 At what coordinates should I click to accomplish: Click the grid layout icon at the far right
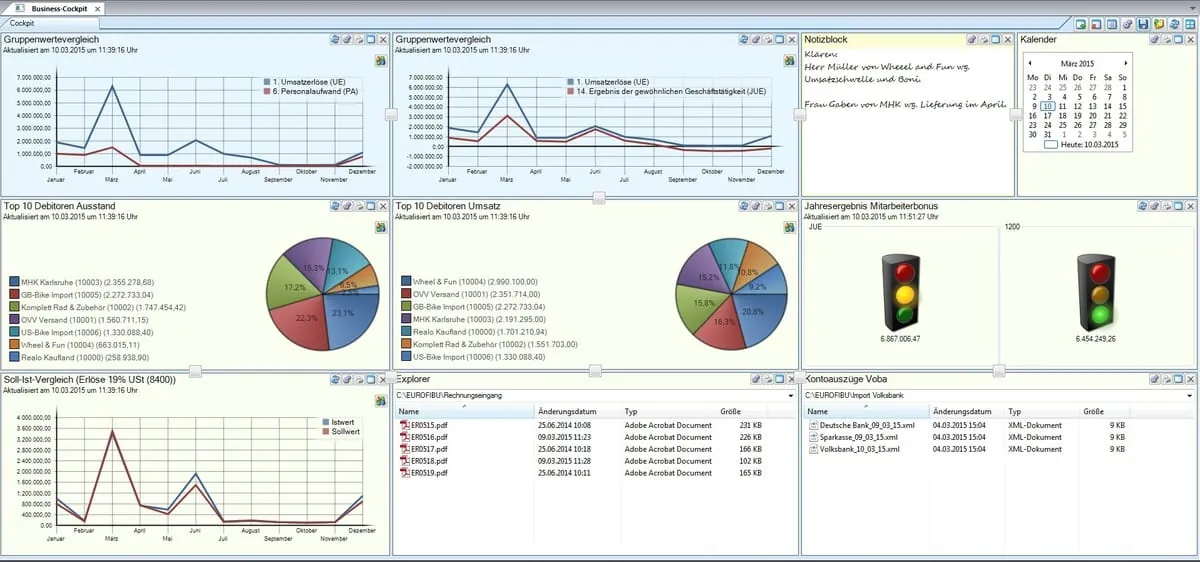[1190, 23]
